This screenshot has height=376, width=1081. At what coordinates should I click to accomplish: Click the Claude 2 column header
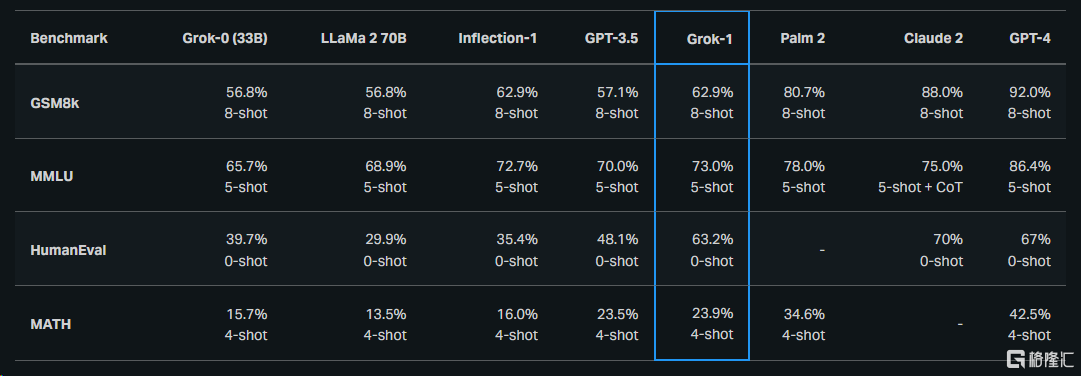(x=933, y=39)
